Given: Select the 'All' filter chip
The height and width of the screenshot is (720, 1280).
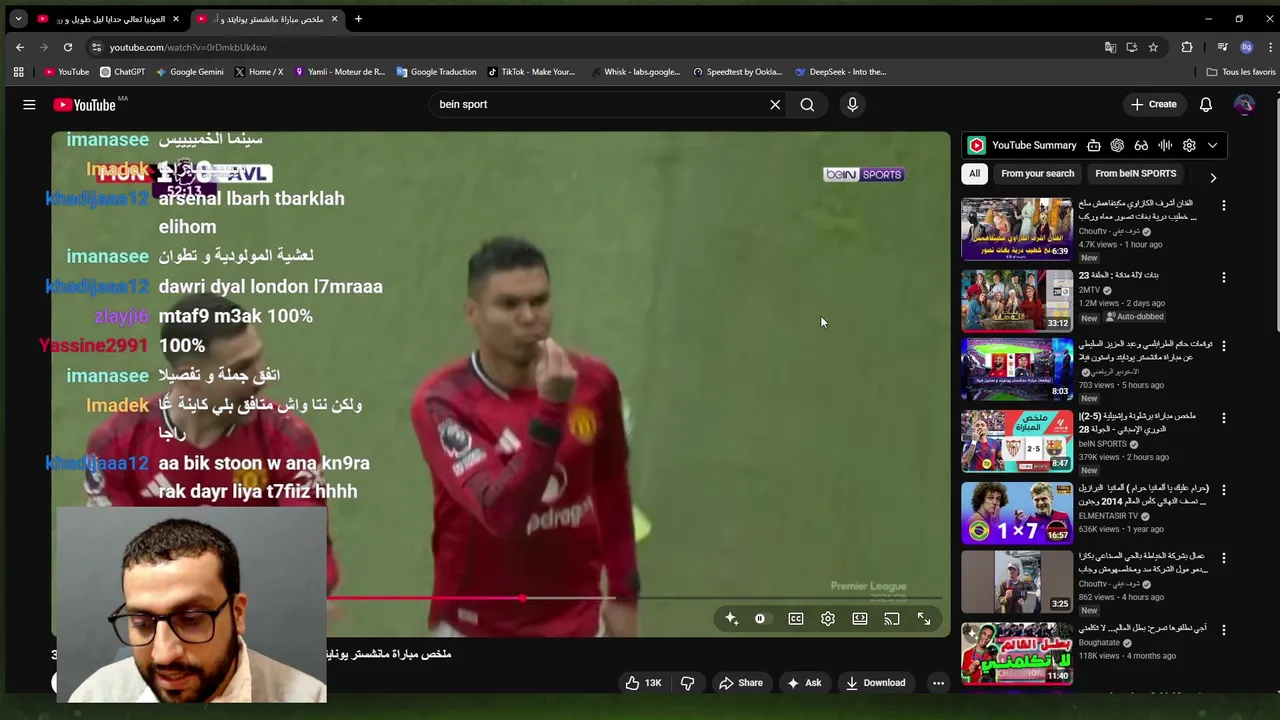Looking at the screenshot, I should point(974,173).
